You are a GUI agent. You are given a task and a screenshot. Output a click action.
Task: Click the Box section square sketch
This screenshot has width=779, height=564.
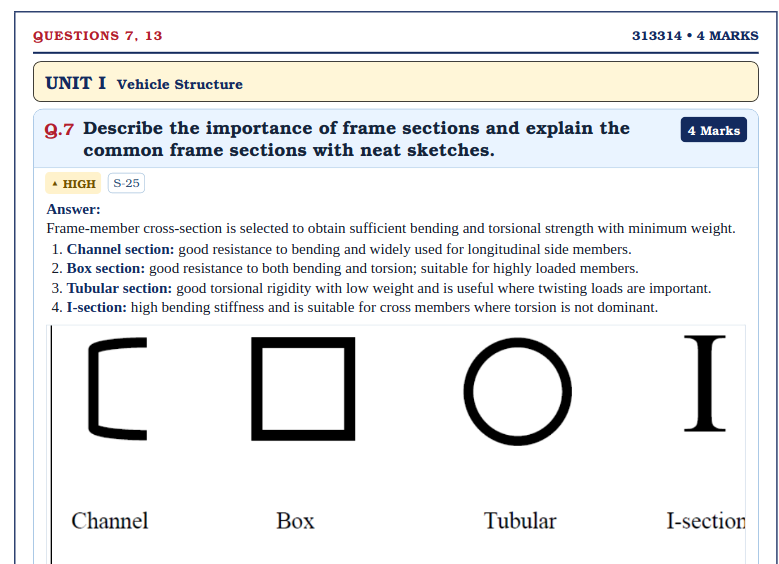pyautogui.click(x=303, y=389)
